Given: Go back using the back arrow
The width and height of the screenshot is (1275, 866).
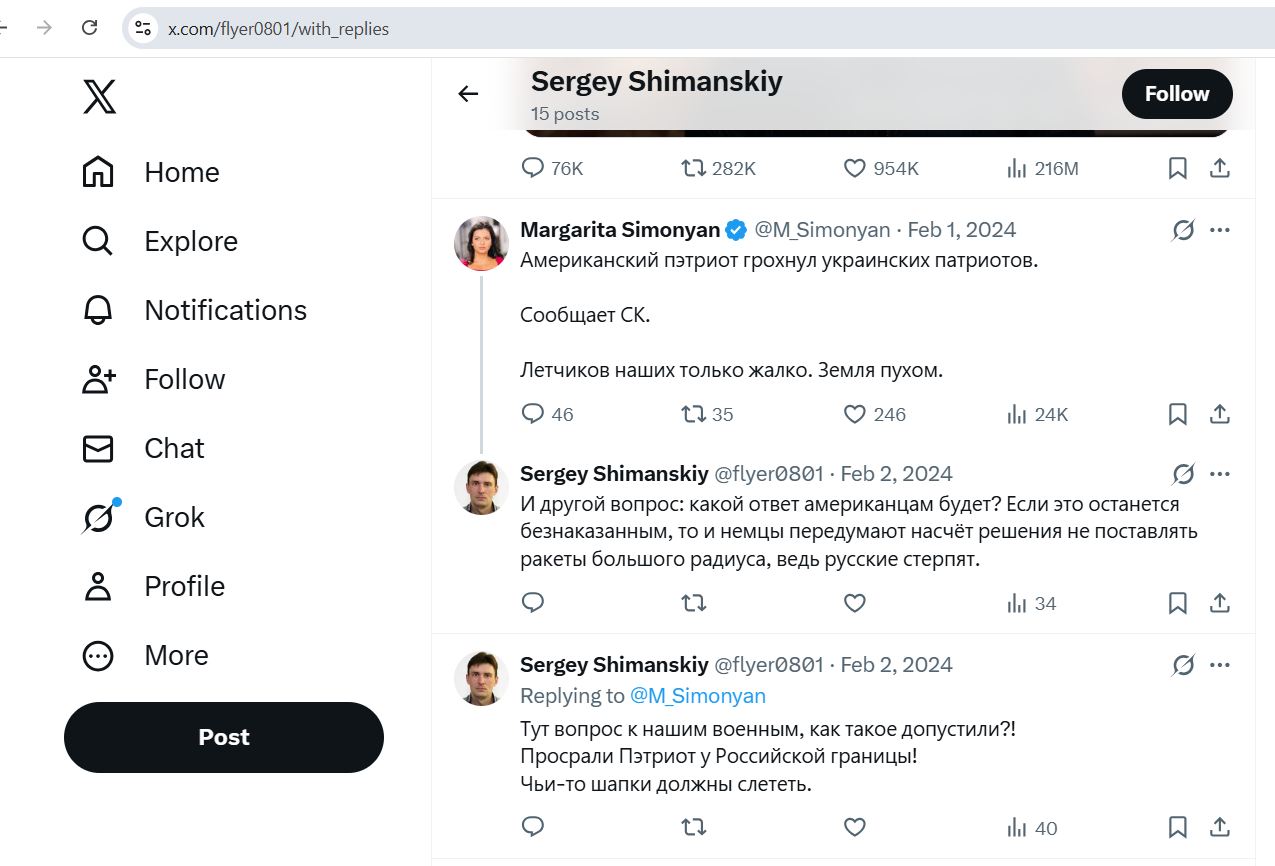Looking at the screenshot, I should [x=467, y=93].
